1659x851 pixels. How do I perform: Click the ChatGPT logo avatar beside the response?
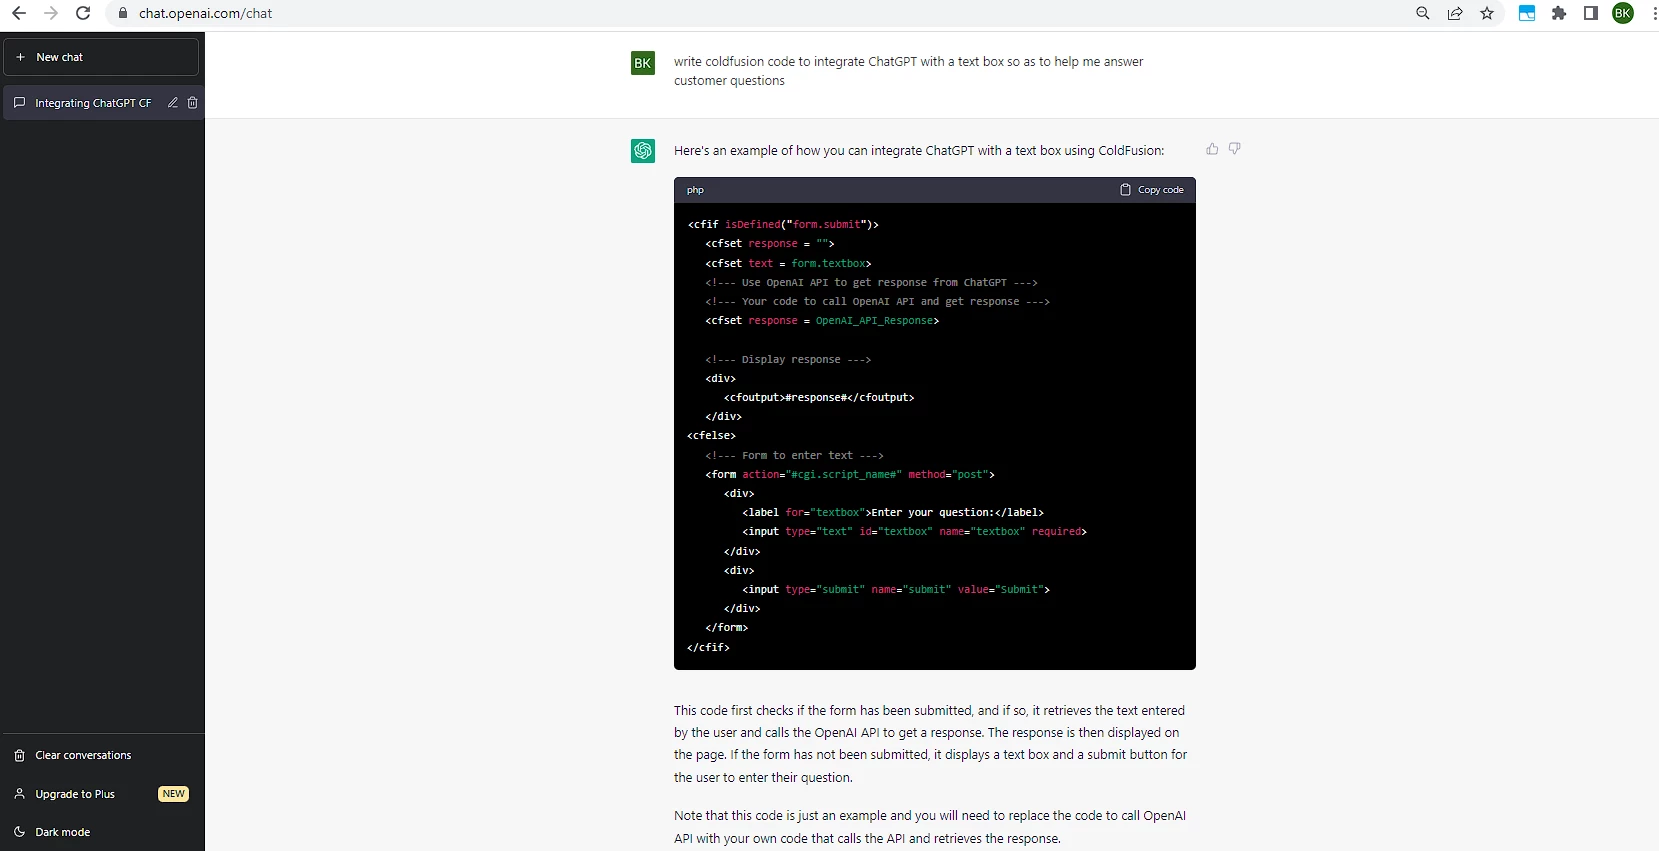[x=643, y=151]
